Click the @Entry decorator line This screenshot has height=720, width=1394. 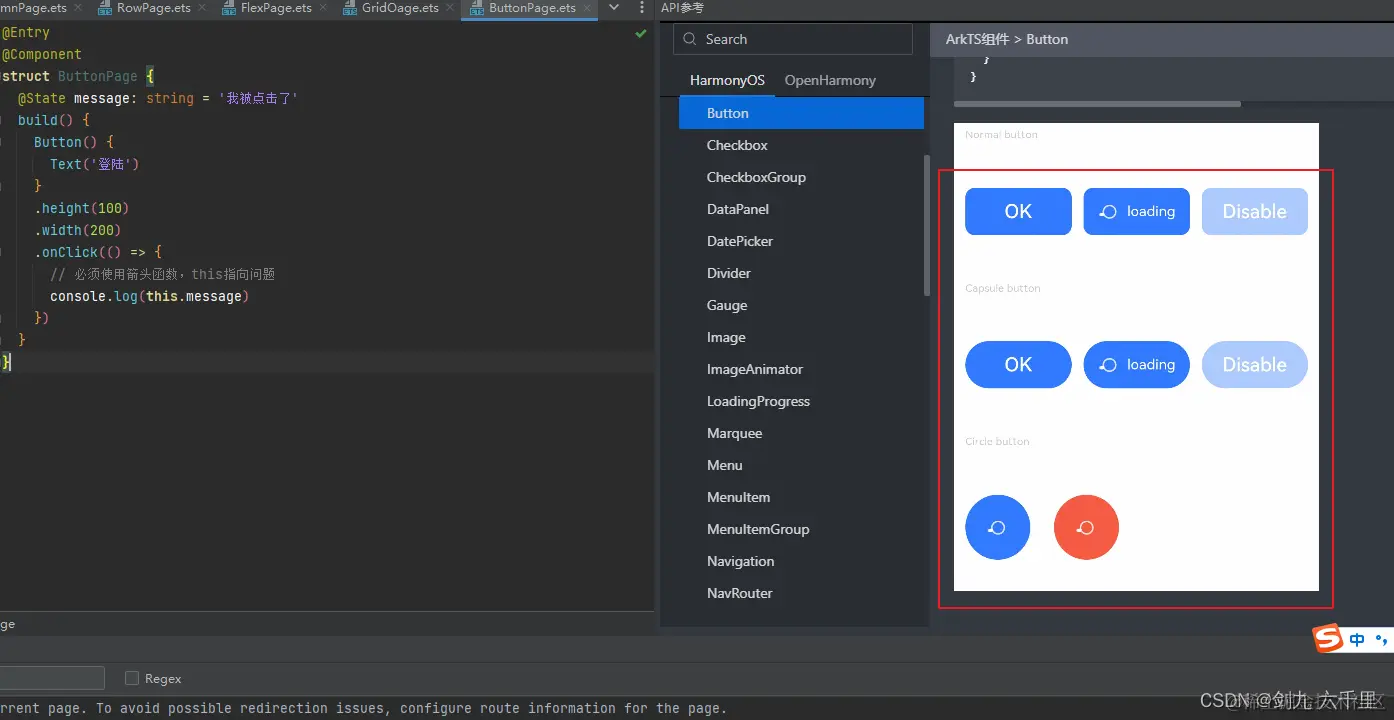(26, 32)
